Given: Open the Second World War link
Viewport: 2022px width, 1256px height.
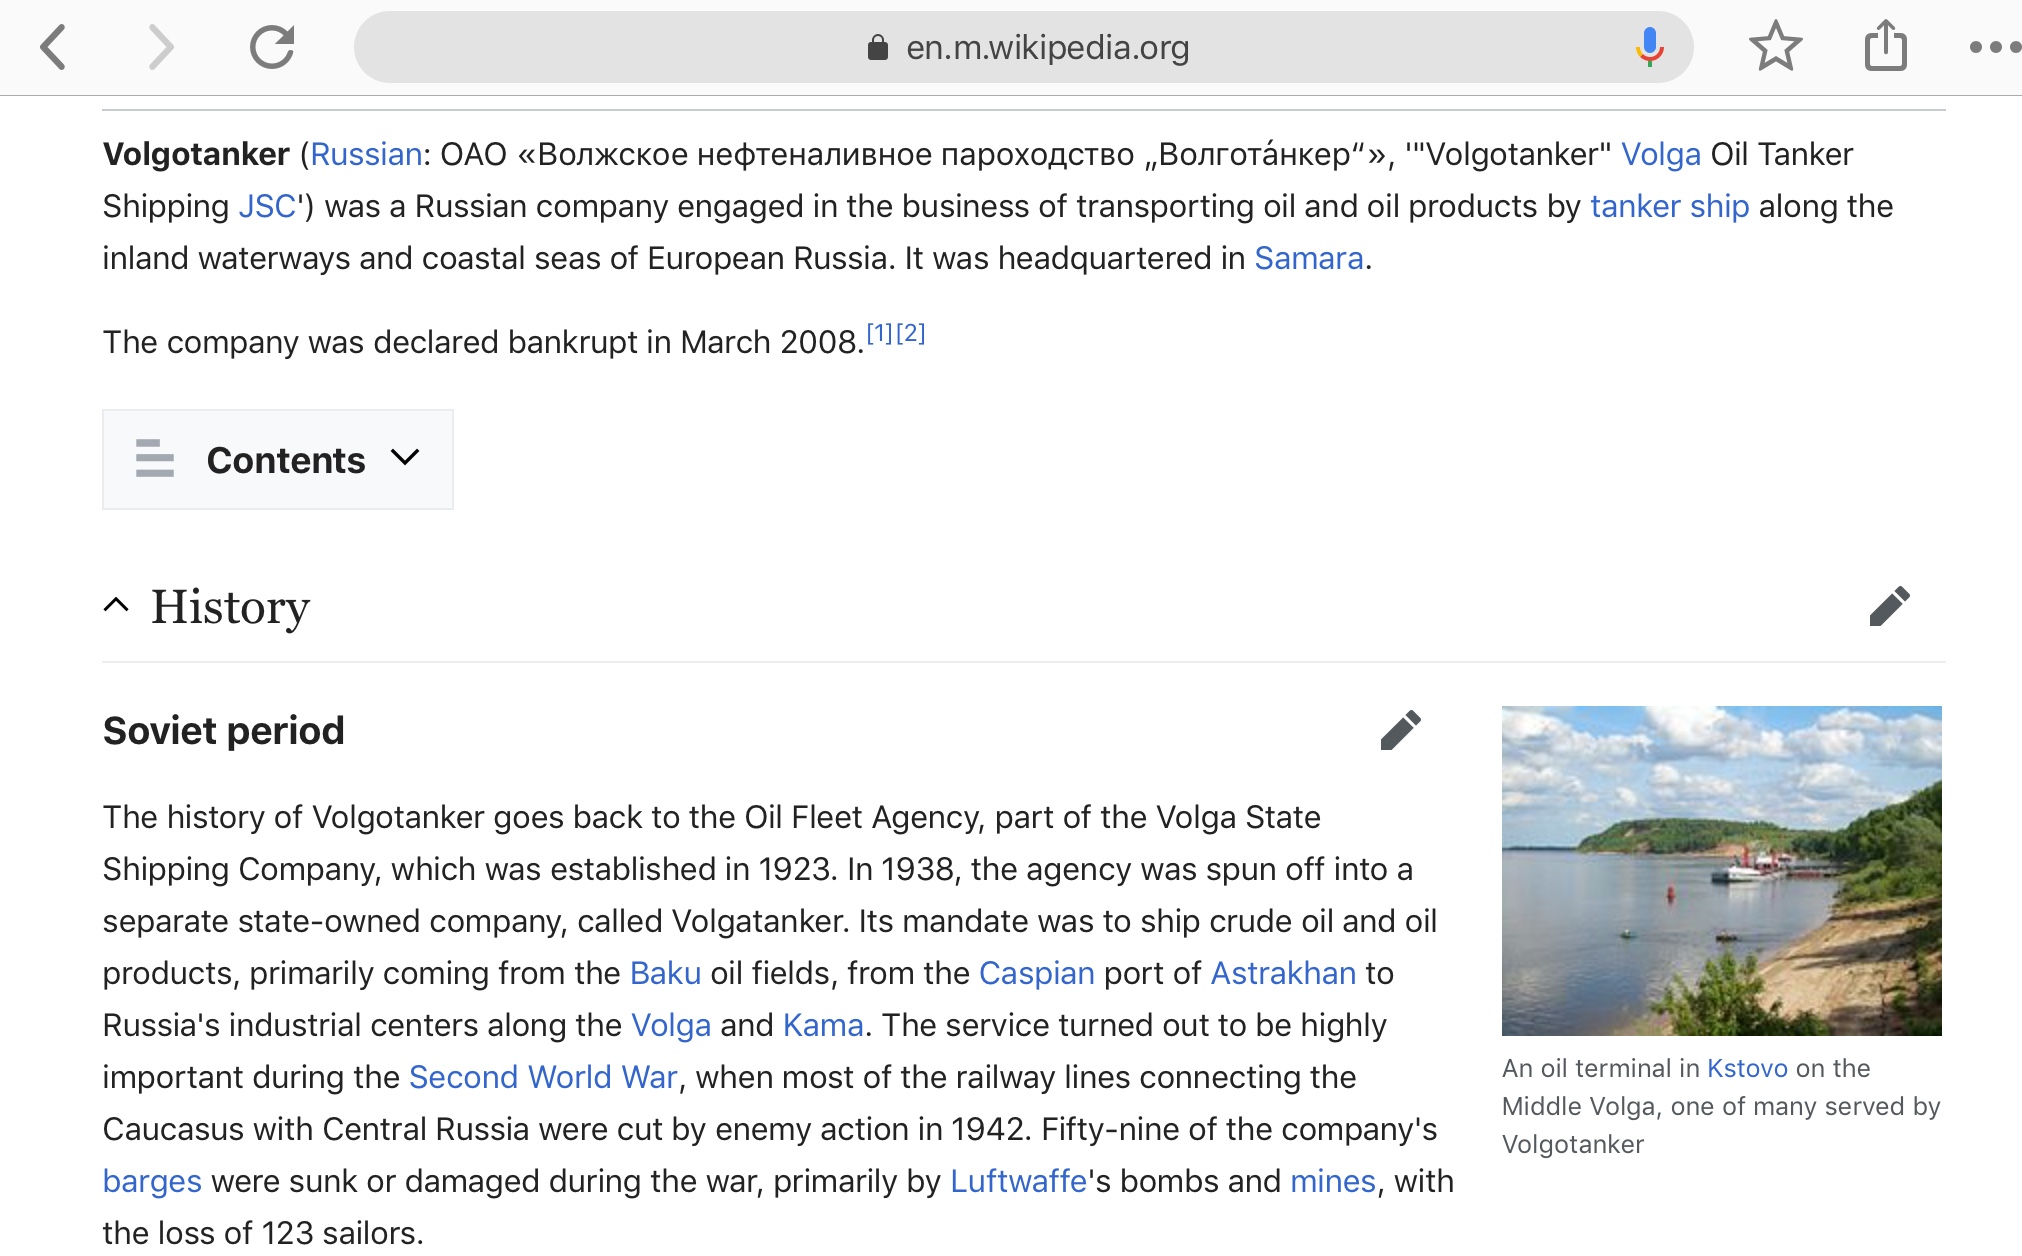Looking at the screenshot, I should point(543,1077).
